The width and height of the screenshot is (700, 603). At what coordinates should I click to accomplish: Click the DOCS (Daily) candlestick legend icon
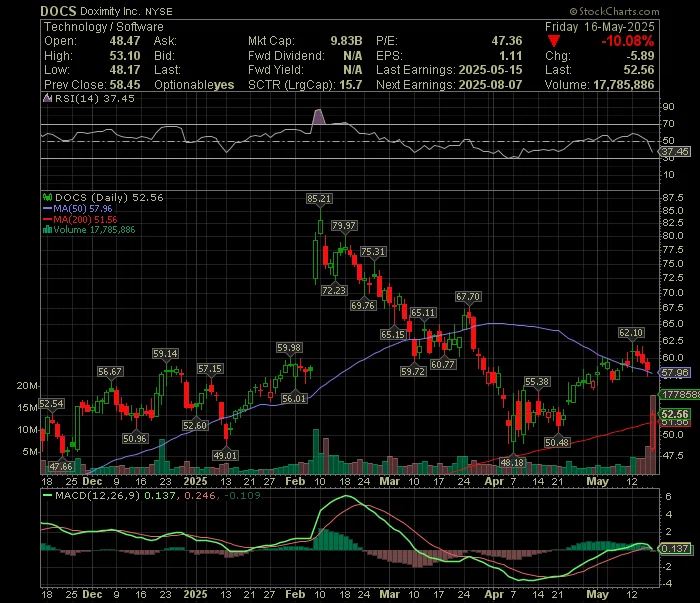tap(47, 197)
